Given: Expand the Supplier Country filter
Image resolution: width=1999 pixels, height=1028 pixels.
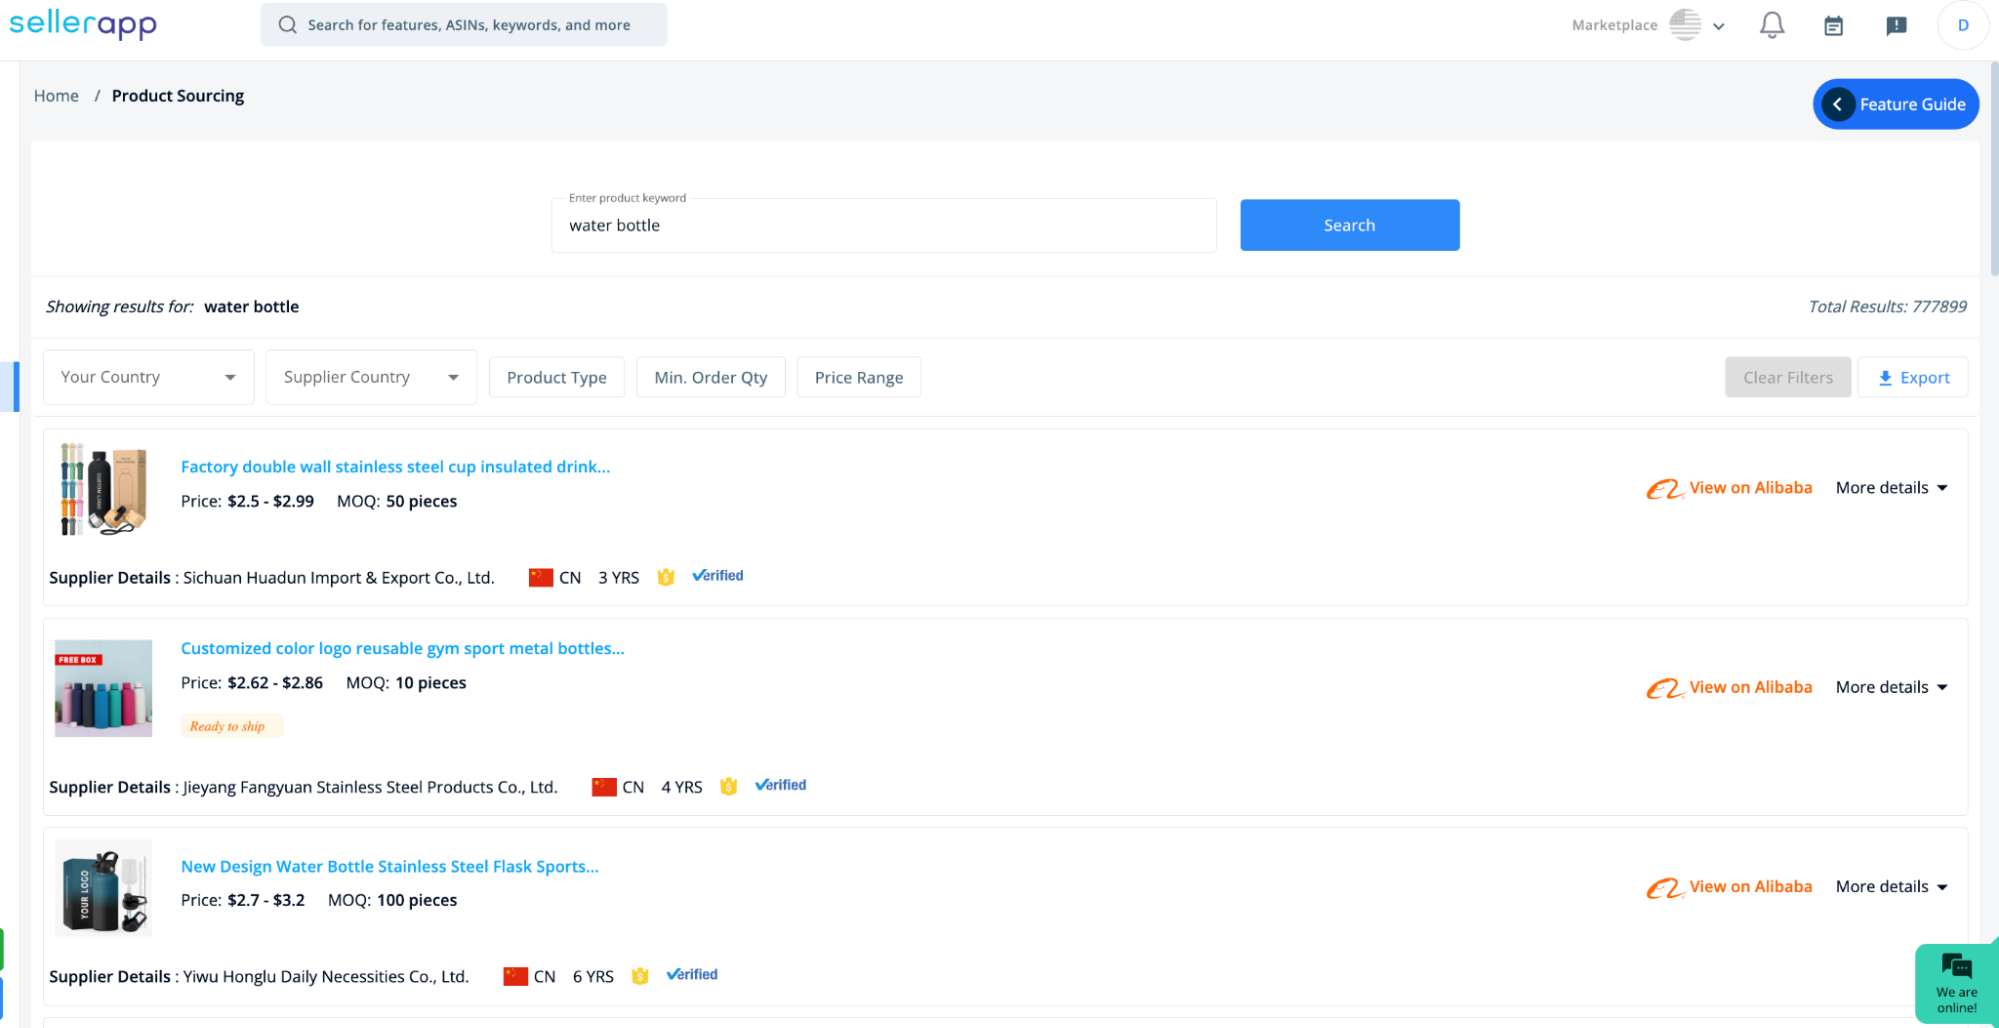Looking at the screenshot, I should (371, 377).
